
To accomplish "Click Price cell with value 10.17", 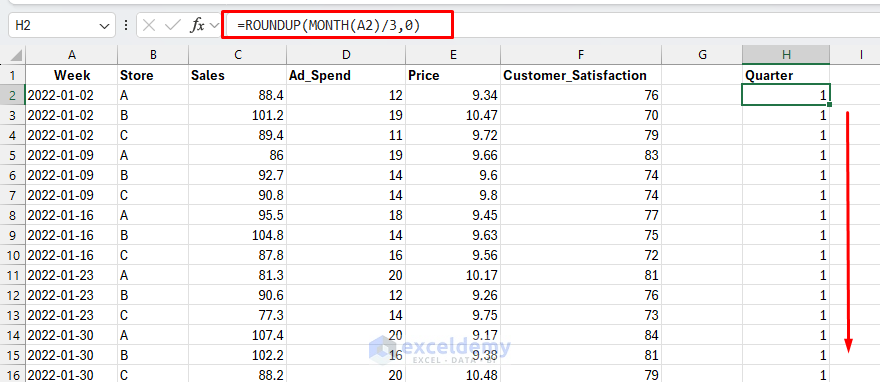I will 453,275.
